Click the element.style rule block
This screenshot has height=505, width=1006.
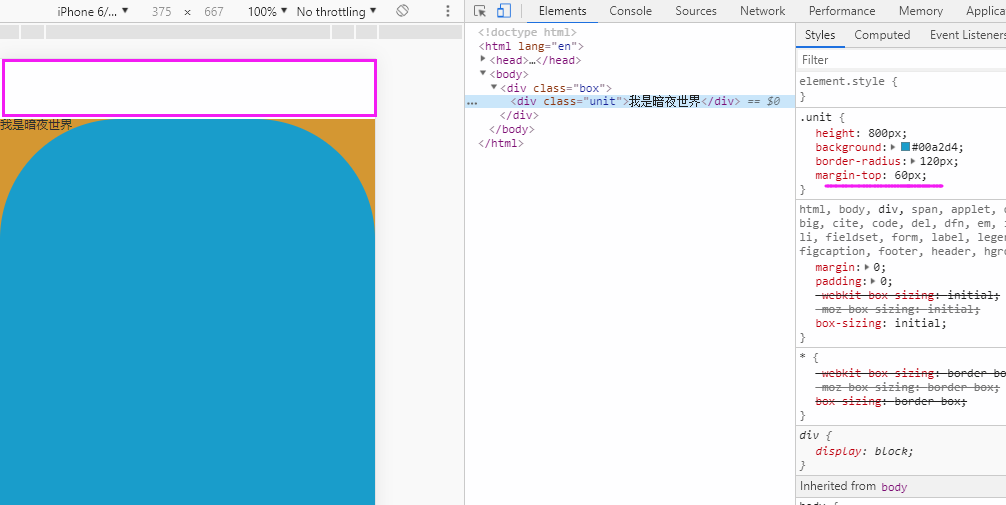click(x=901, y=89)
